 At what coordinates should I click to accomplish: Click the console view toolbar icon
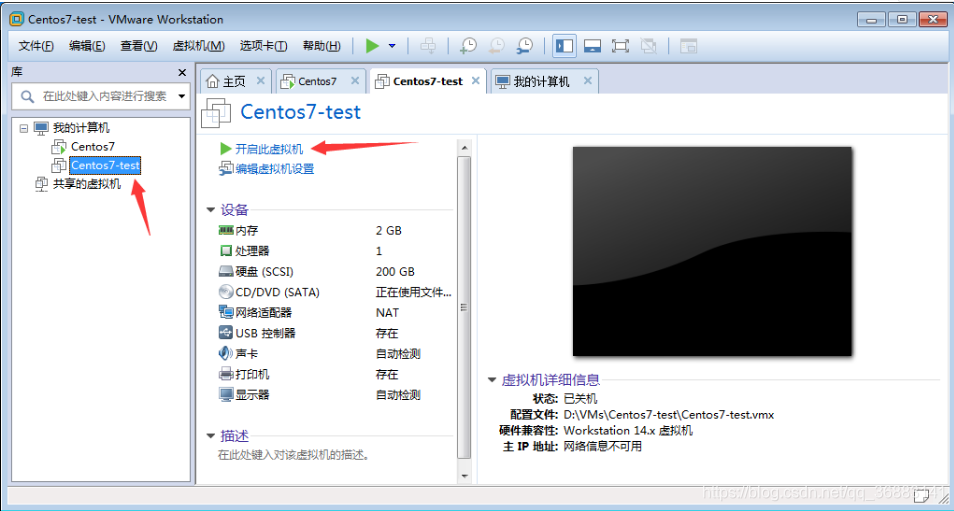click(688, 46)
